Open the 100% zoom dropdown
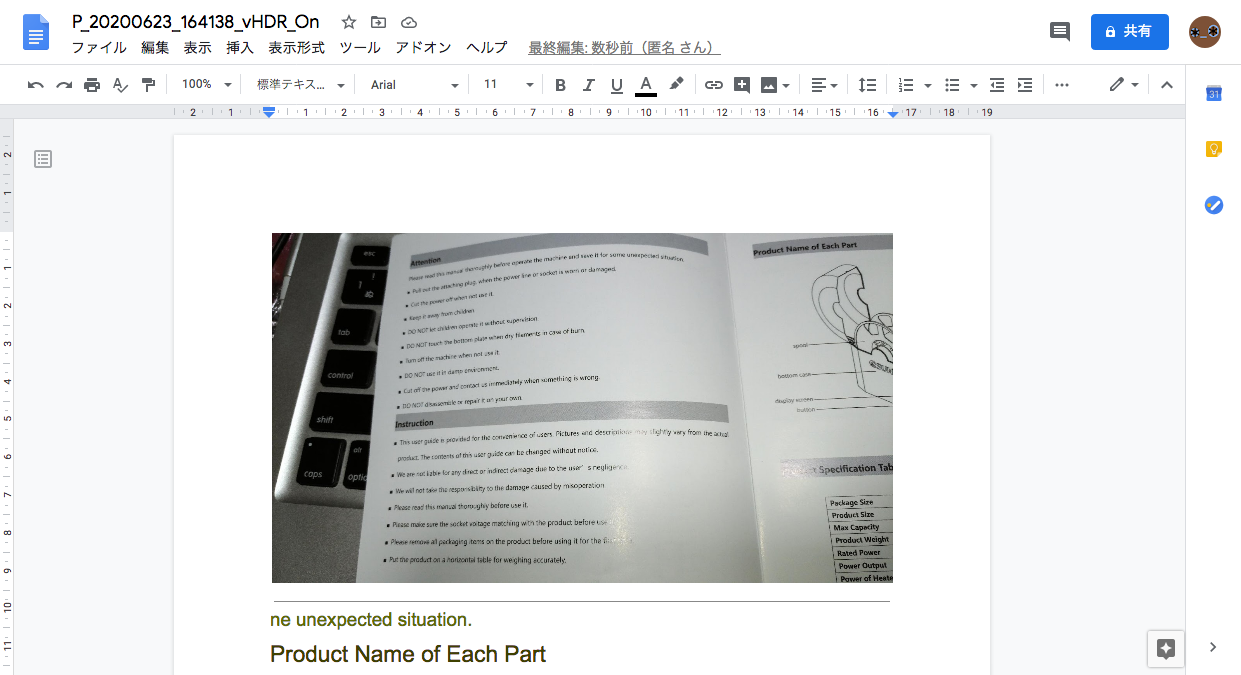This screenshot has width=1241, height=675. pos(207,85)
